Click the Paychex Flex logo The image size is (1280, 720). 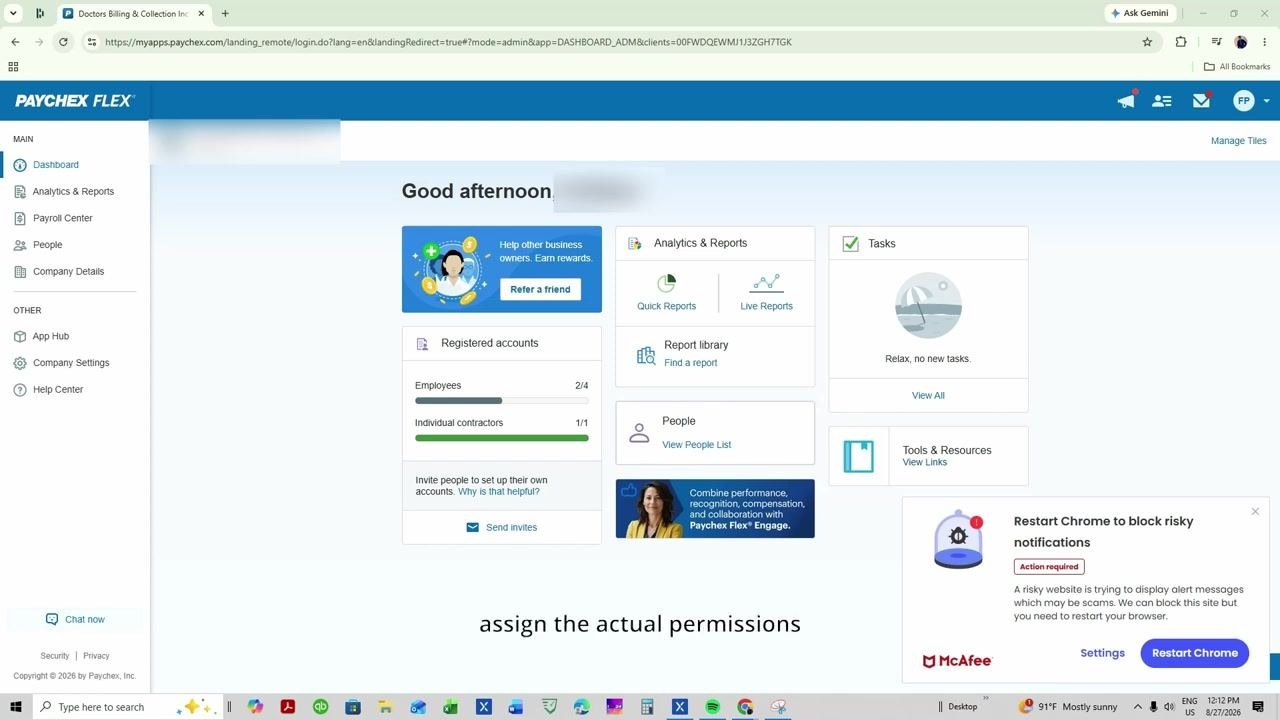[x=73, y=101]
